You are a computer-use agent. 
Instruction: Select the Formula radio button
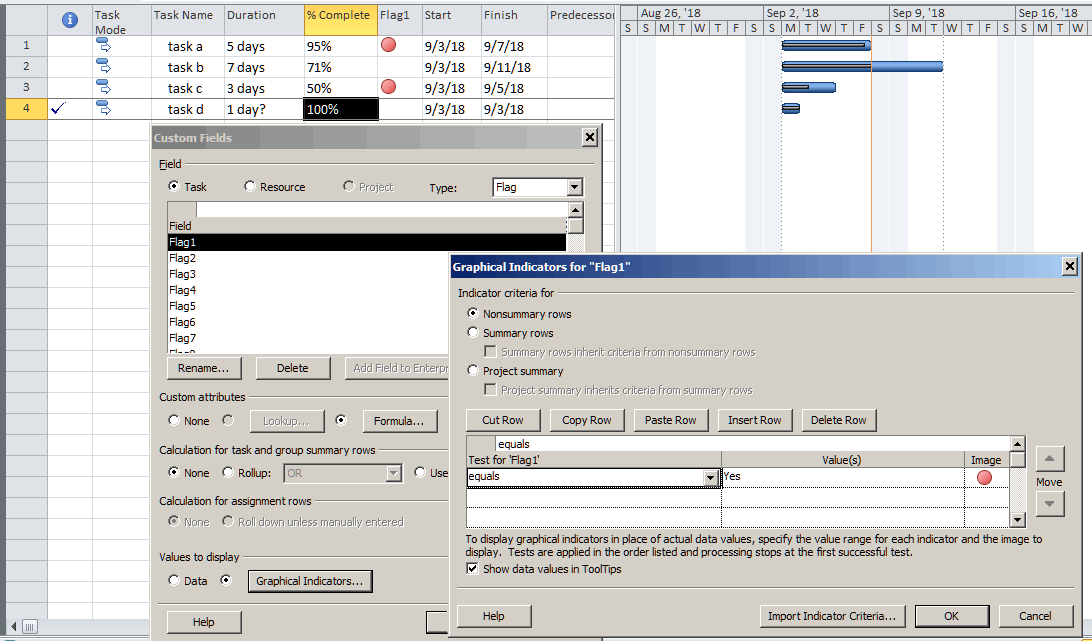point(341,420)
